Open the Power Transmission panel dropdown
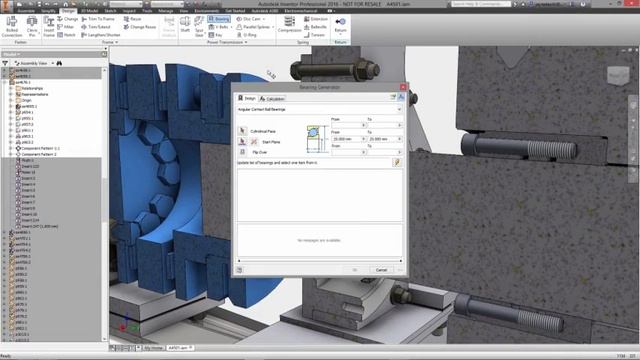Image resolution: width=640 pixels, height=360 pixels. click(x=246, y=42)
